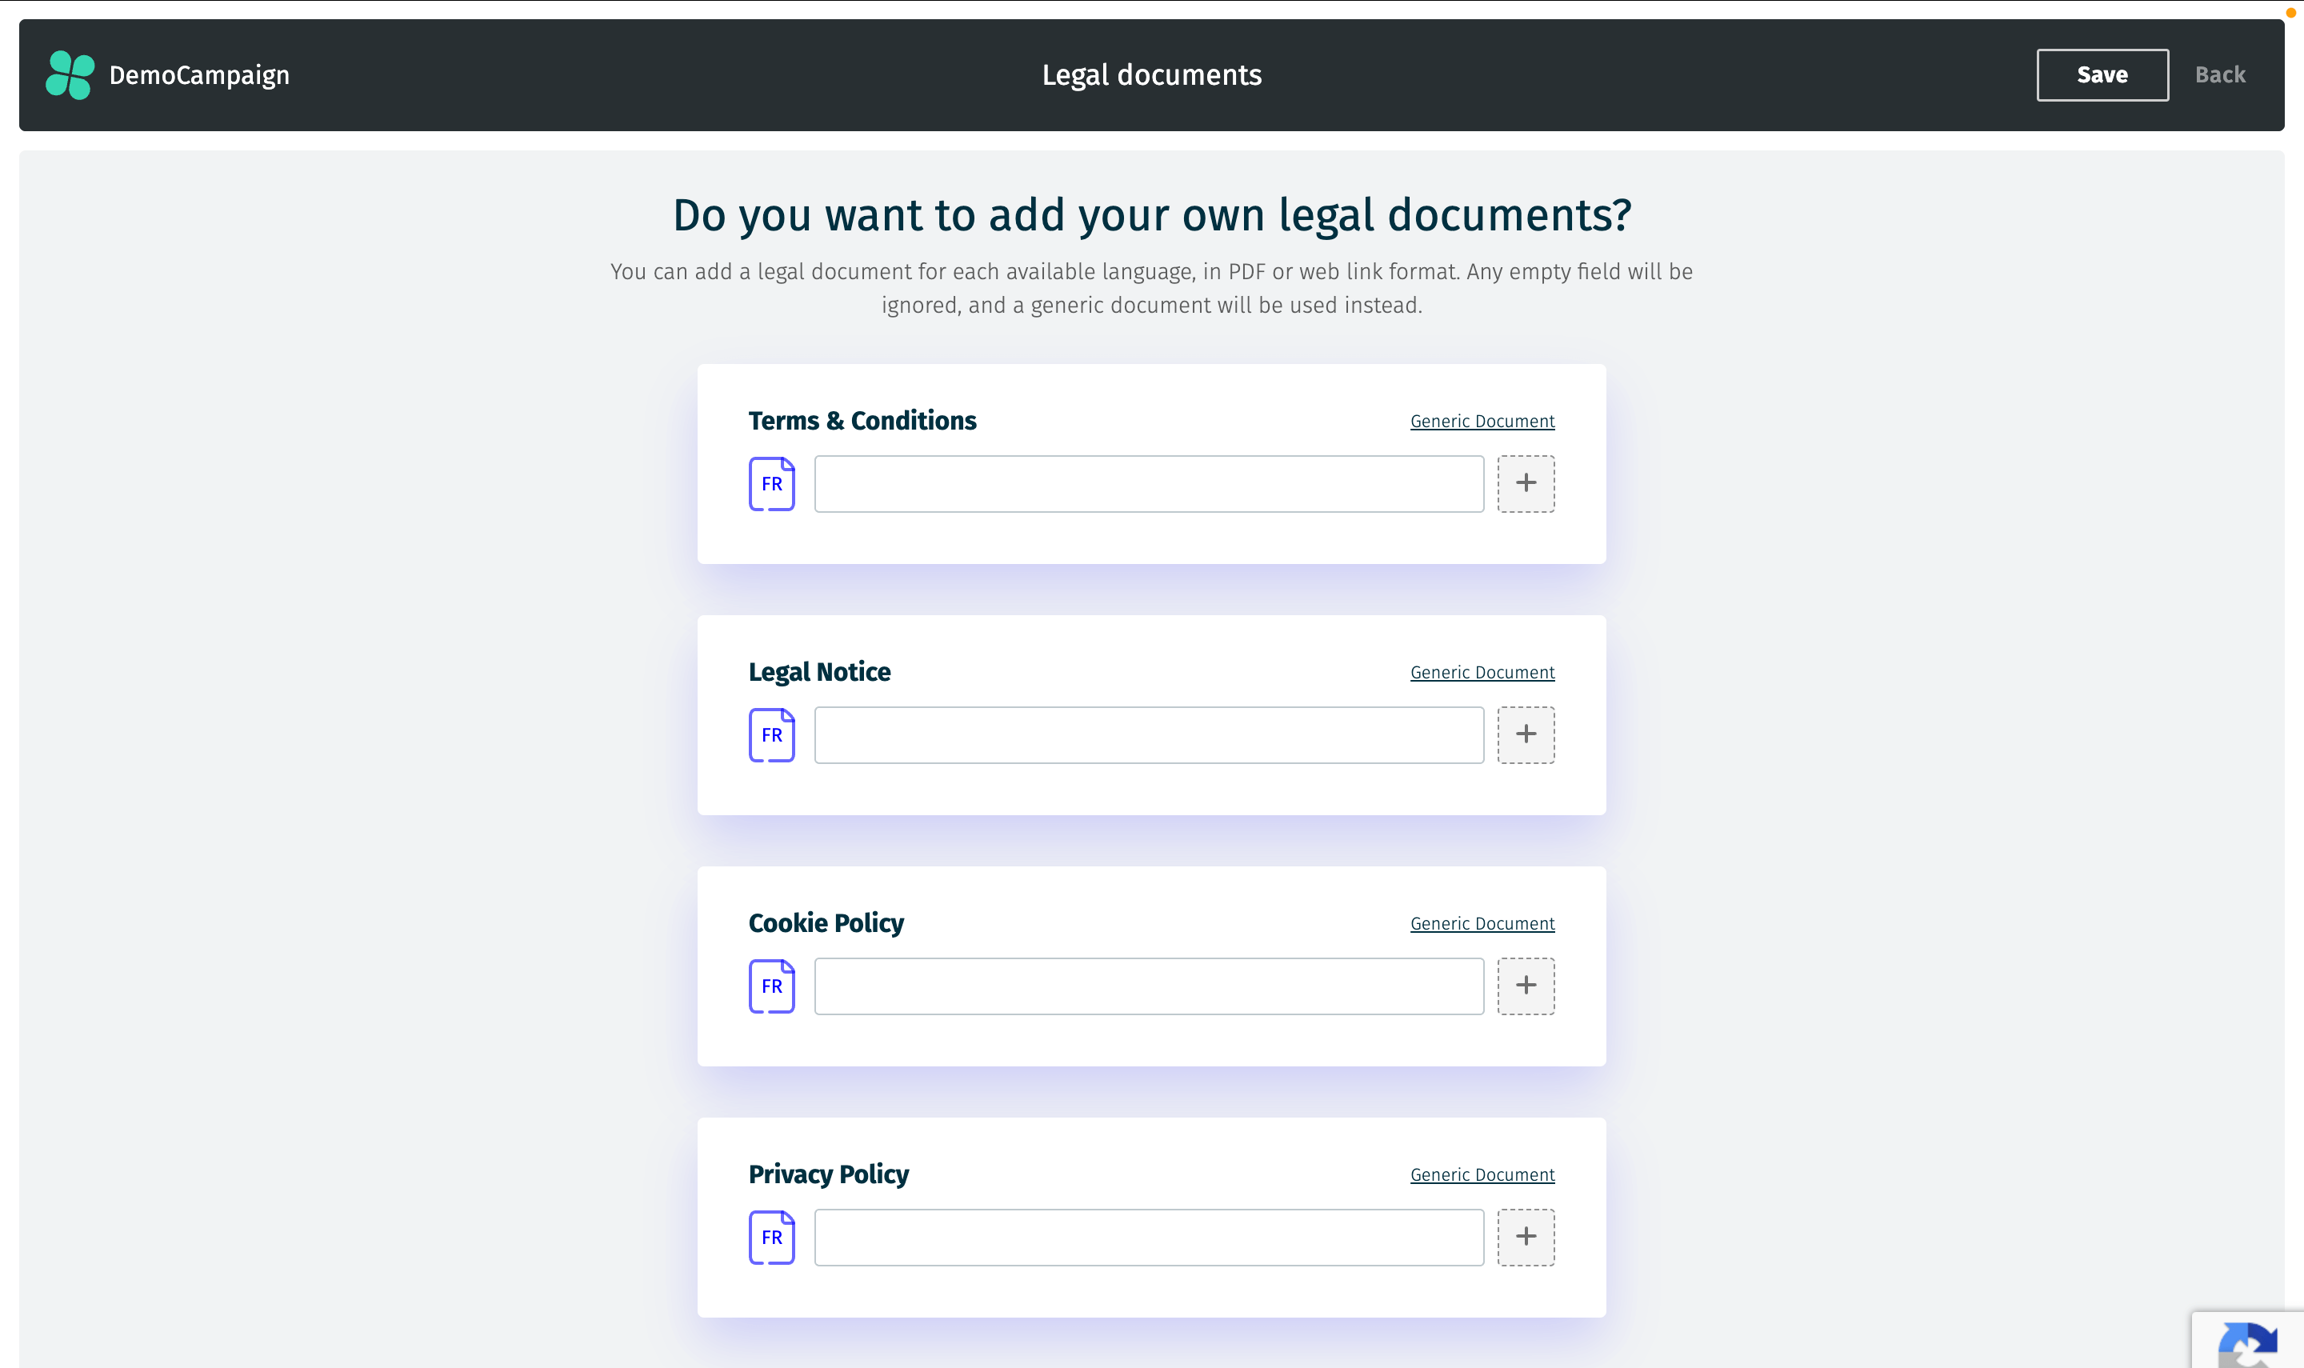
Task: Focus the Legal Notice input field
Action: (x=1148, y=735)
